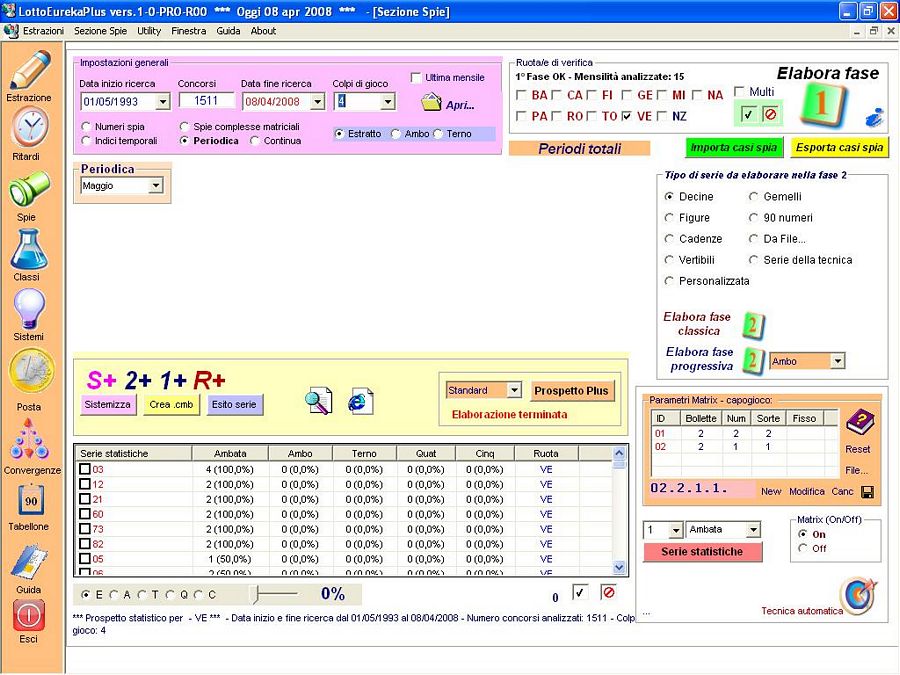Click the green checkmark icon under Multi
900x675 pixels.
pyautogui.click(x=747, y=115)
